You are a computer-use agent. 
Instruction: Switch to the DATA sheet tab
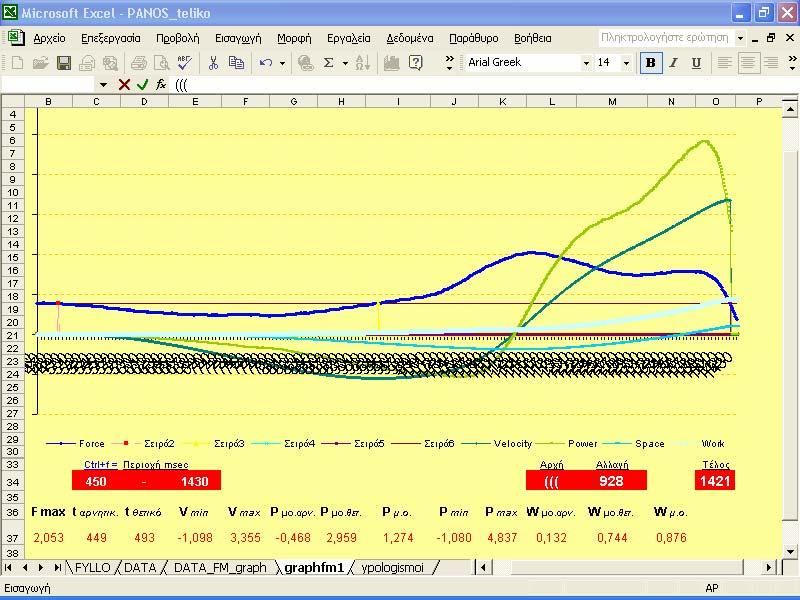click(x=140, y=567)
